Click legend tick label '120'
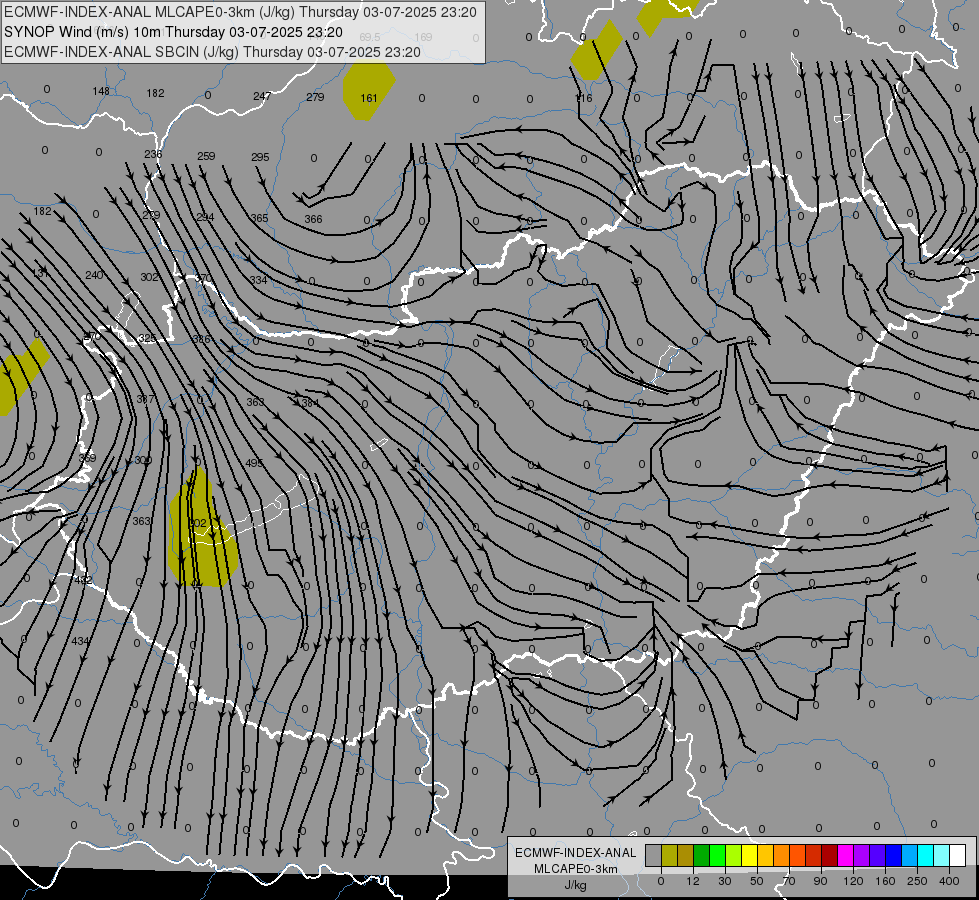The image size is (979, 900). coord(853,881)
